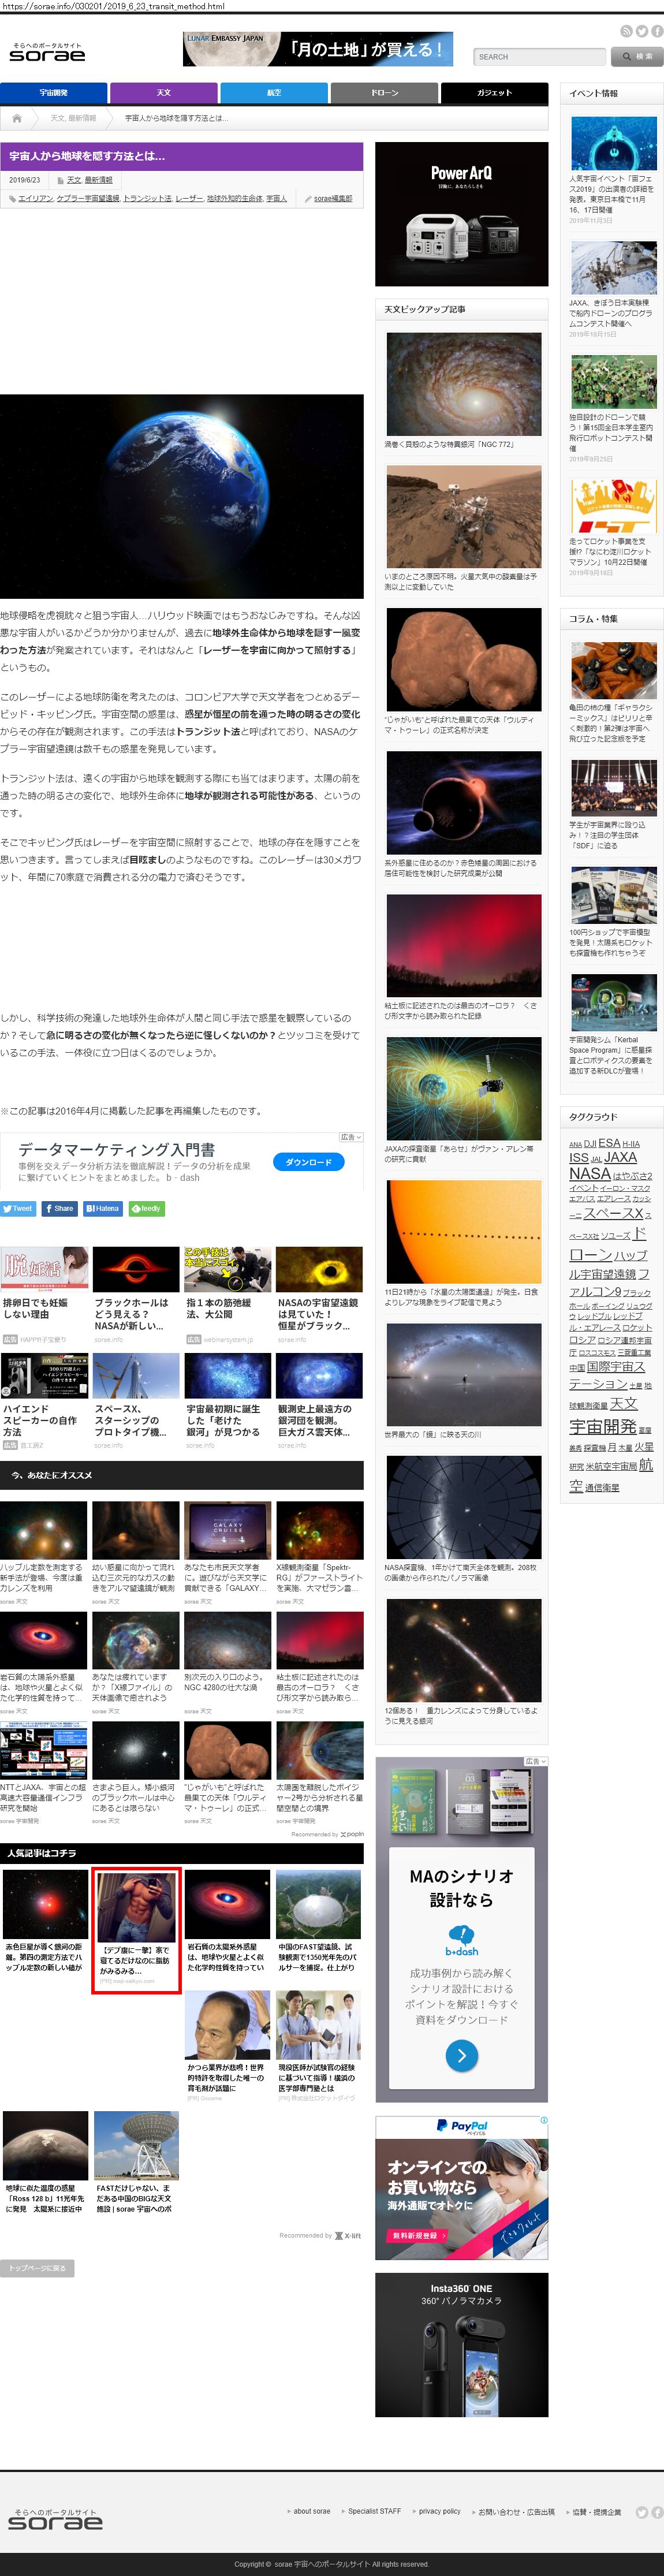664x2576 pixels.
Task: Open the privacy policy footer link
Action: point(439,2511)
